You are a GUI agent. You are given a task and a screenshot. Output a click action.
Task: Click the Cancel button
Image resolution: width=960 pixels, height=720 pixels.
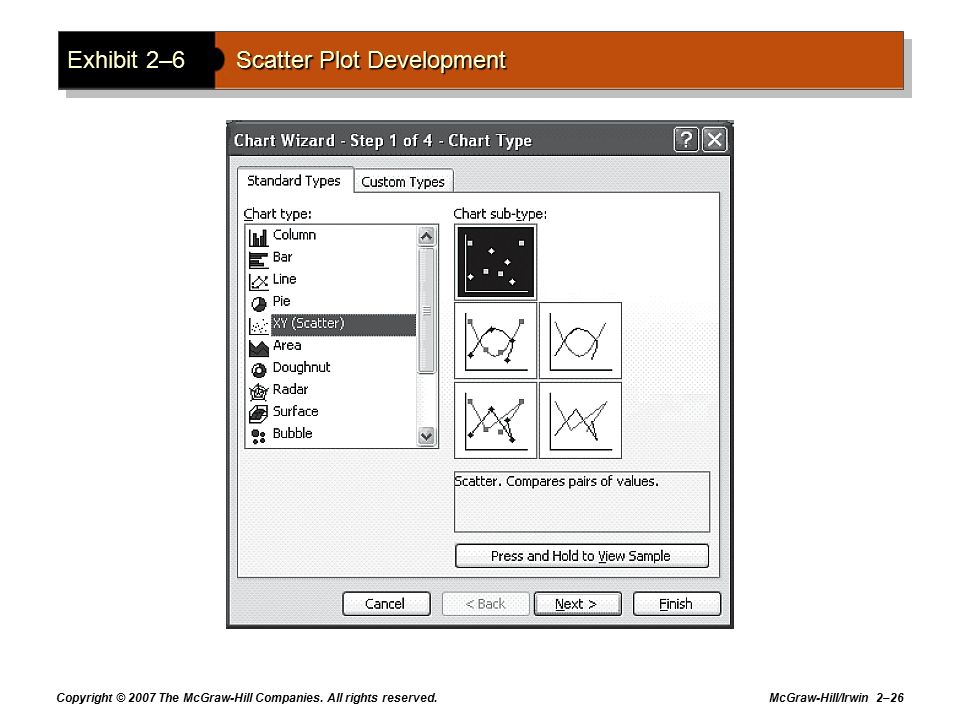(386, 604)
